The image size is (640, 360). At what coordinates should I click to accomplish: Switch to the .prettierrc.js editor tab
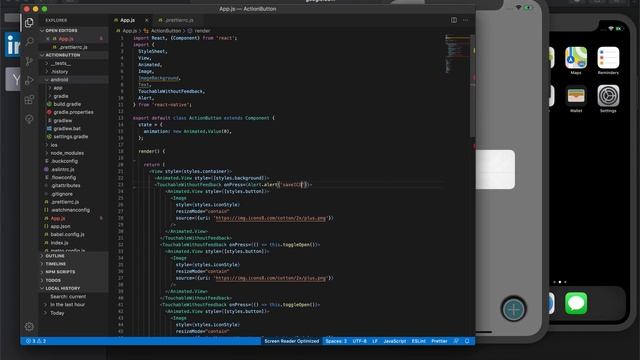pos(176,20)
